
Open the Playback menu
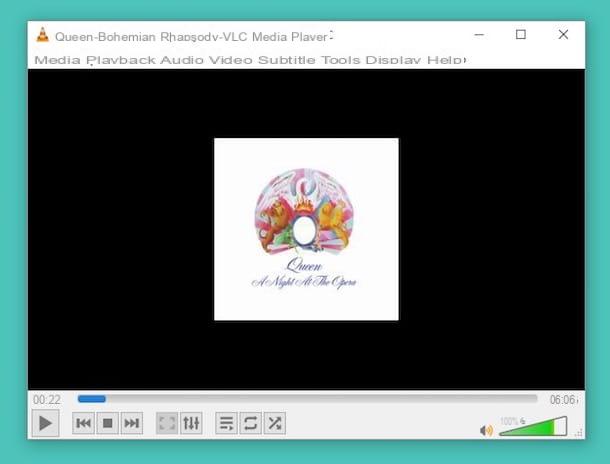tap(121, 60)
